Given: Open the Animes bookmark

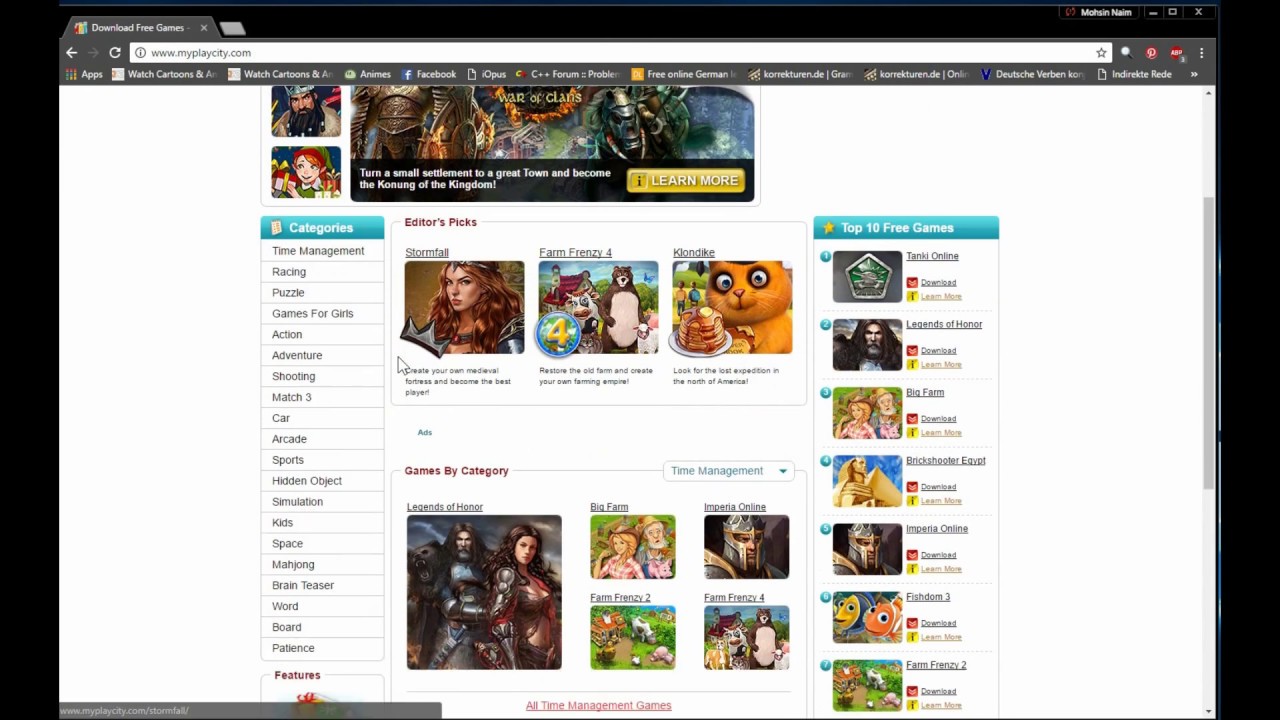Looking at the screenshot, I should pos(367,74).
